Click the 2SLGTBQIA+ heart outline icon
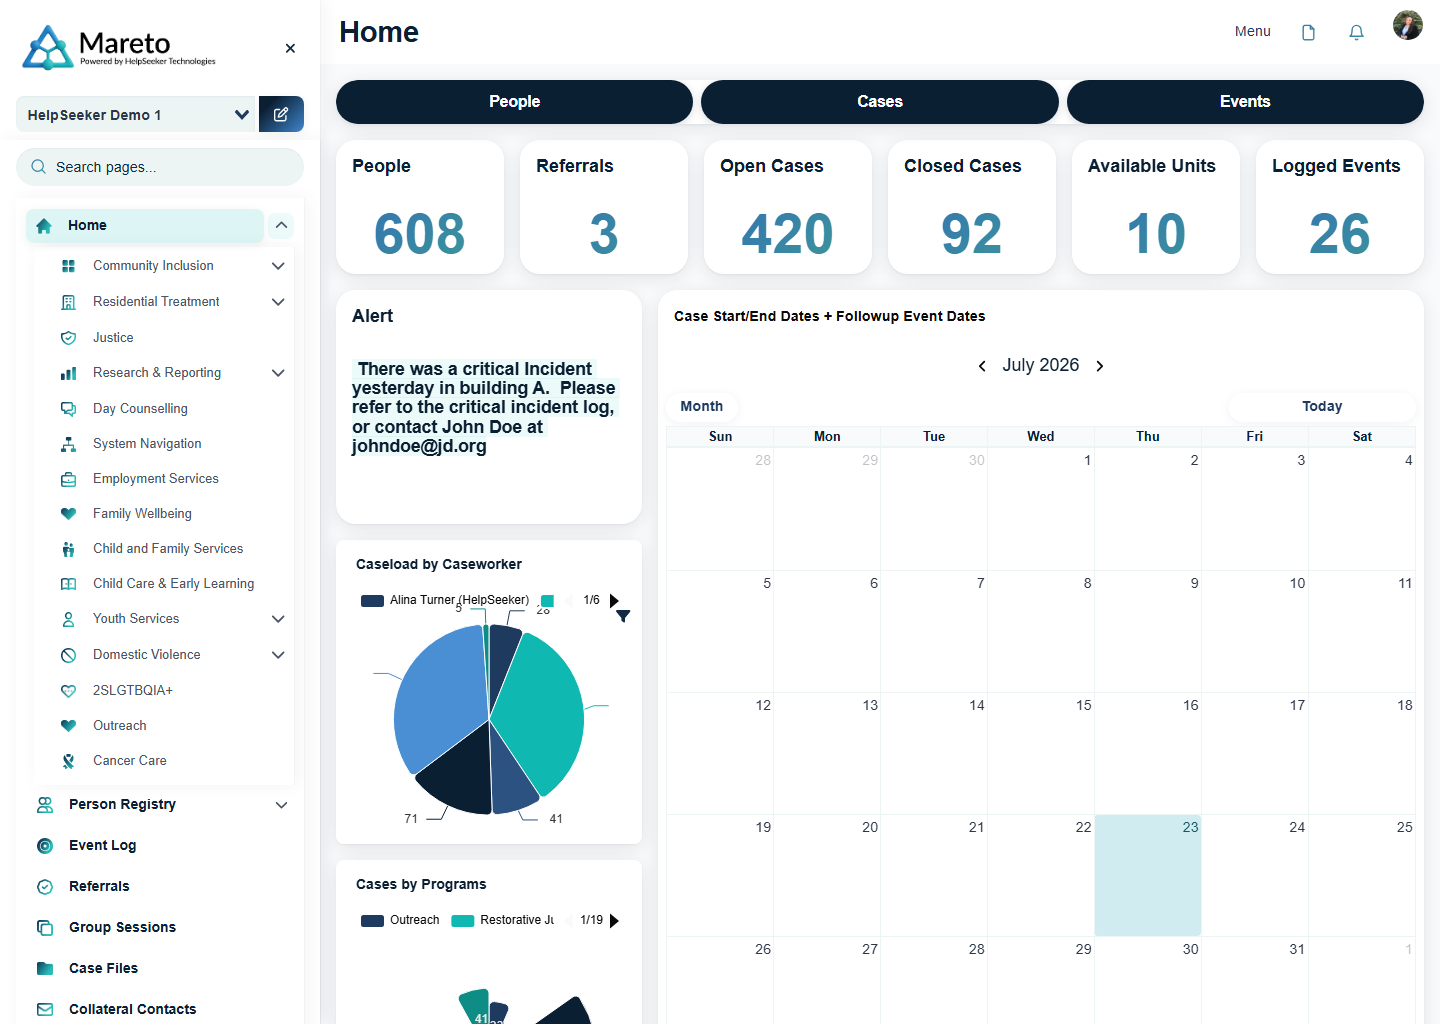 (68, 691)
